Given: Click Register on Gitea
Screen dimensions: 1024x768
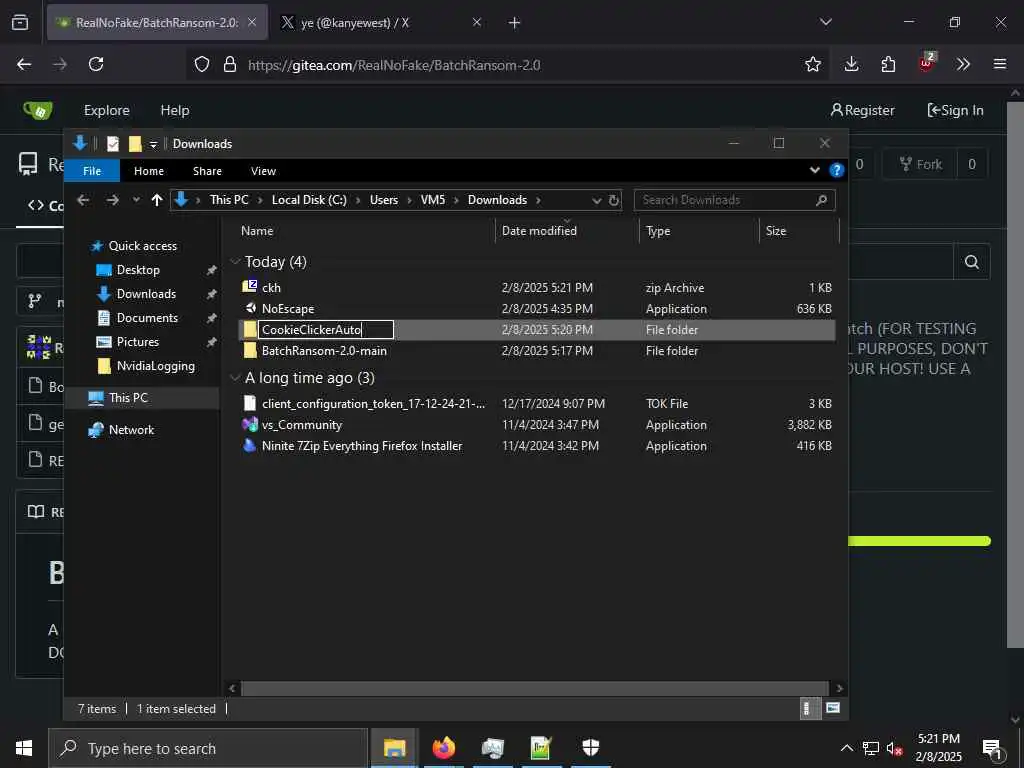Looking at the screenshot, I should [x=862, y=110].
